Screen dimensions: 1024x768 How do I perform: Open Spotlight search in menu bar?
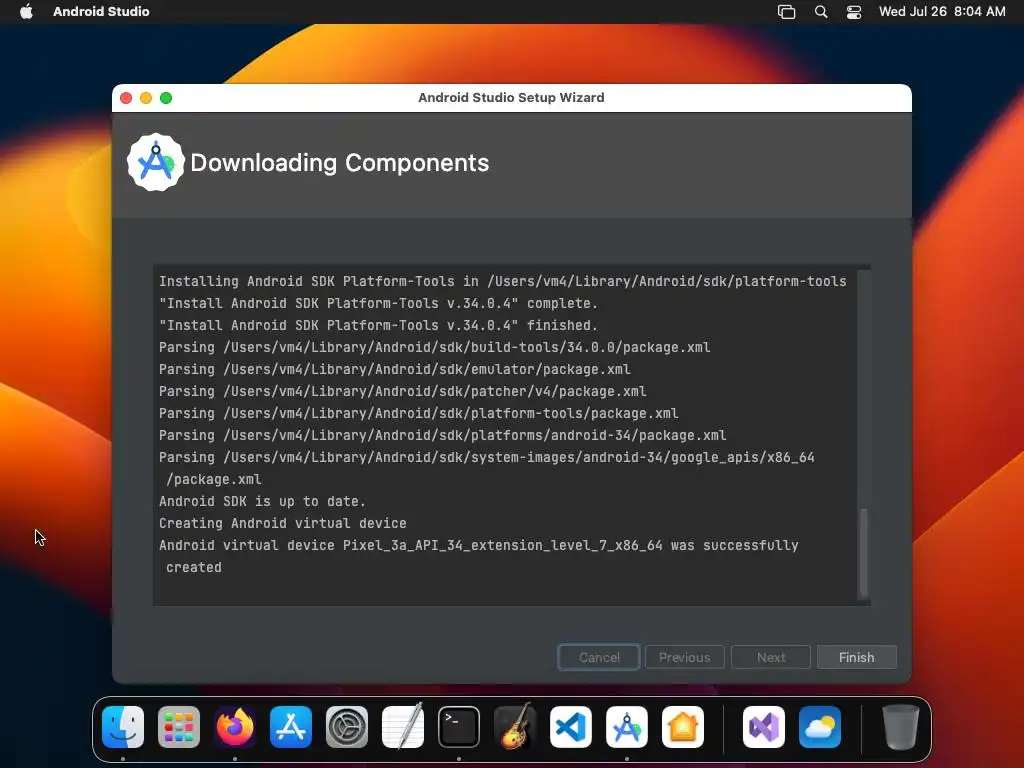click(x=821, y=12)
